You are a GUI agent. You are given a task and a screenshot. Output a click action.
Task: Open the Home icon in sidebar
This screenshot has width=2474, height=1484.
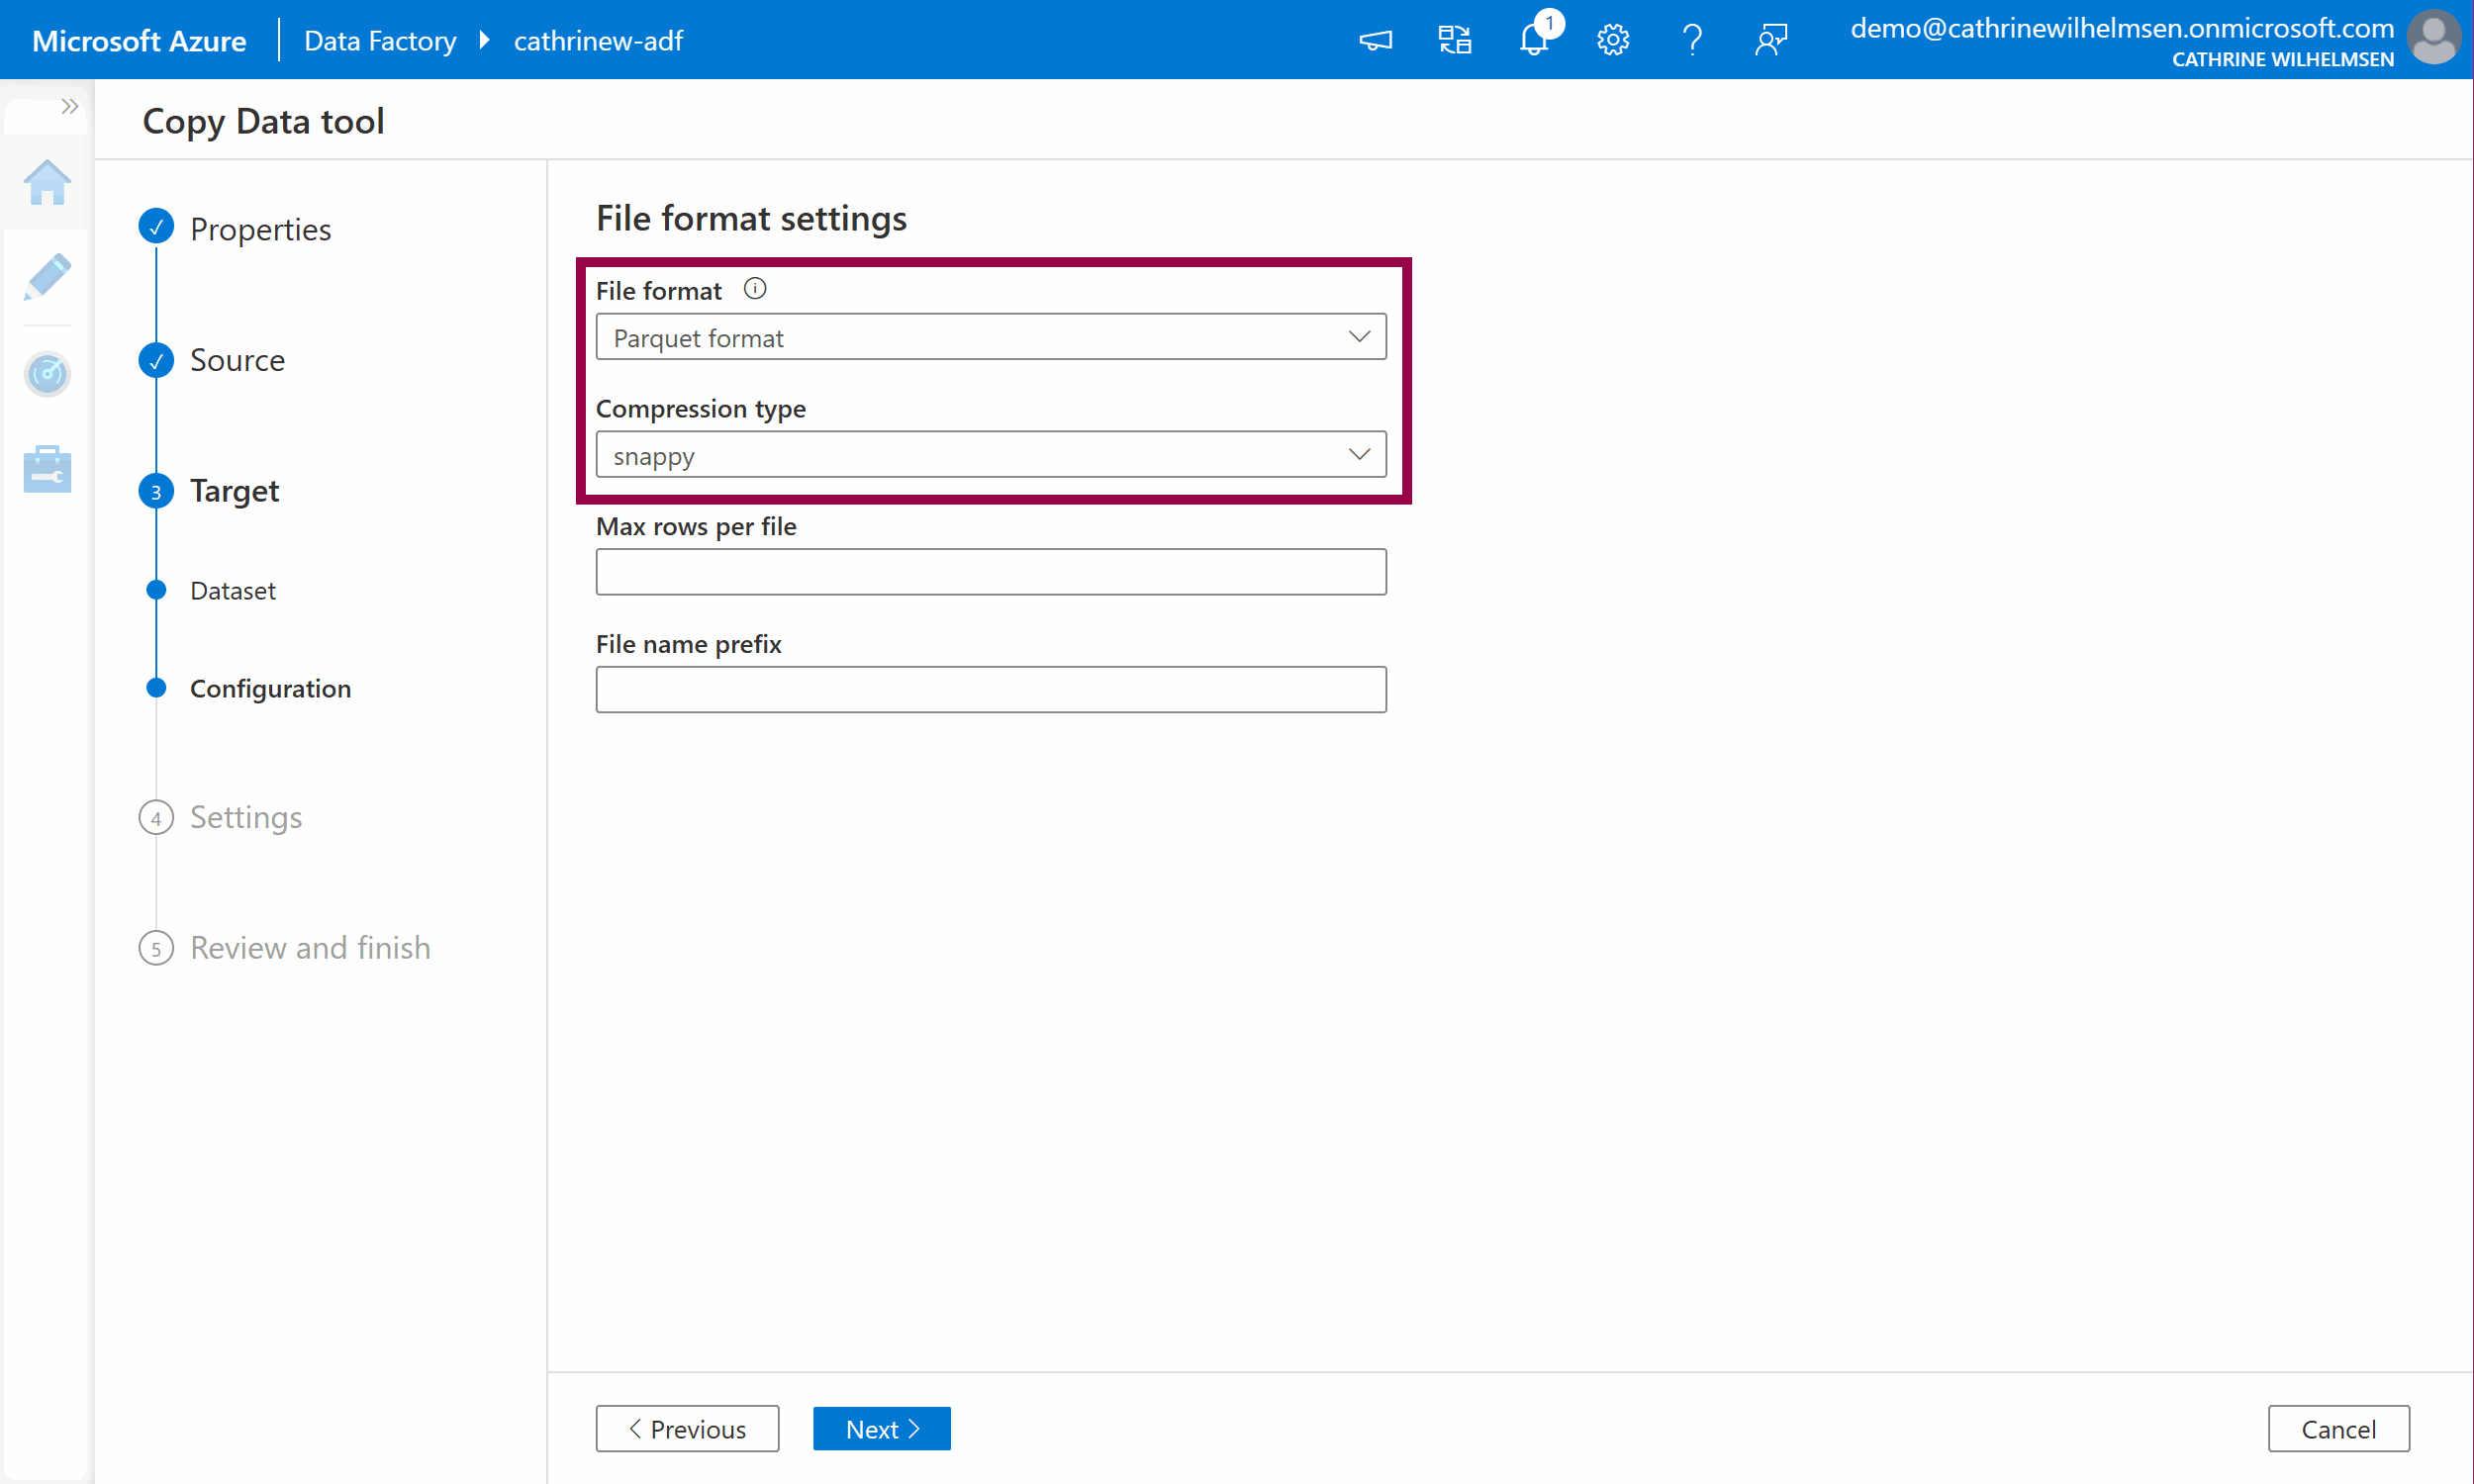[x=47, y=184]
